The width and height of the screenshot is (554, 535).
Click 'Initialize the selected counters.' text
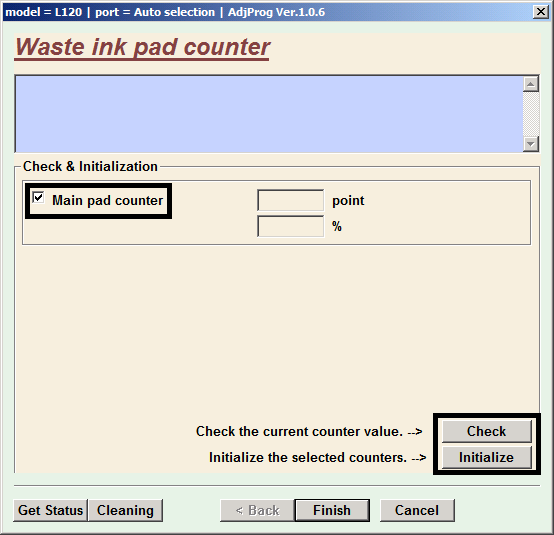click(x=308, y=457)
